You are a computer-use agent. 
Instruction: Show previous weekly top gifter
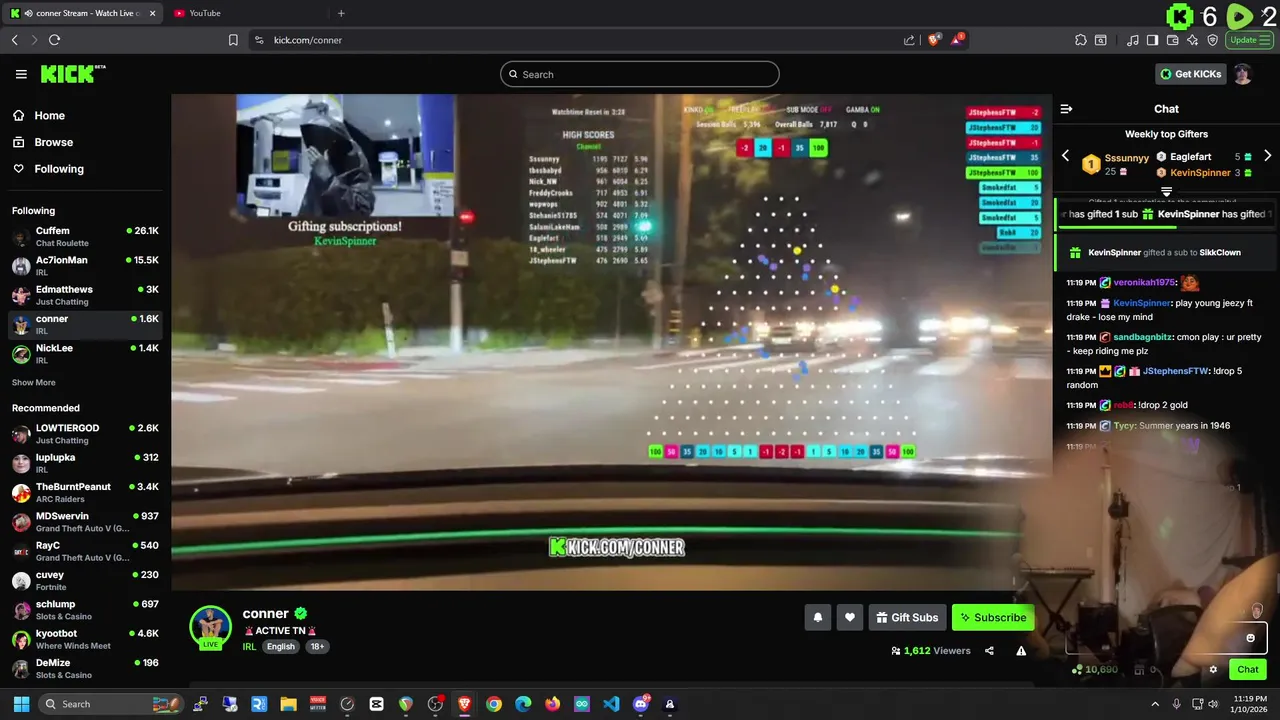(x=1065, y=156)
